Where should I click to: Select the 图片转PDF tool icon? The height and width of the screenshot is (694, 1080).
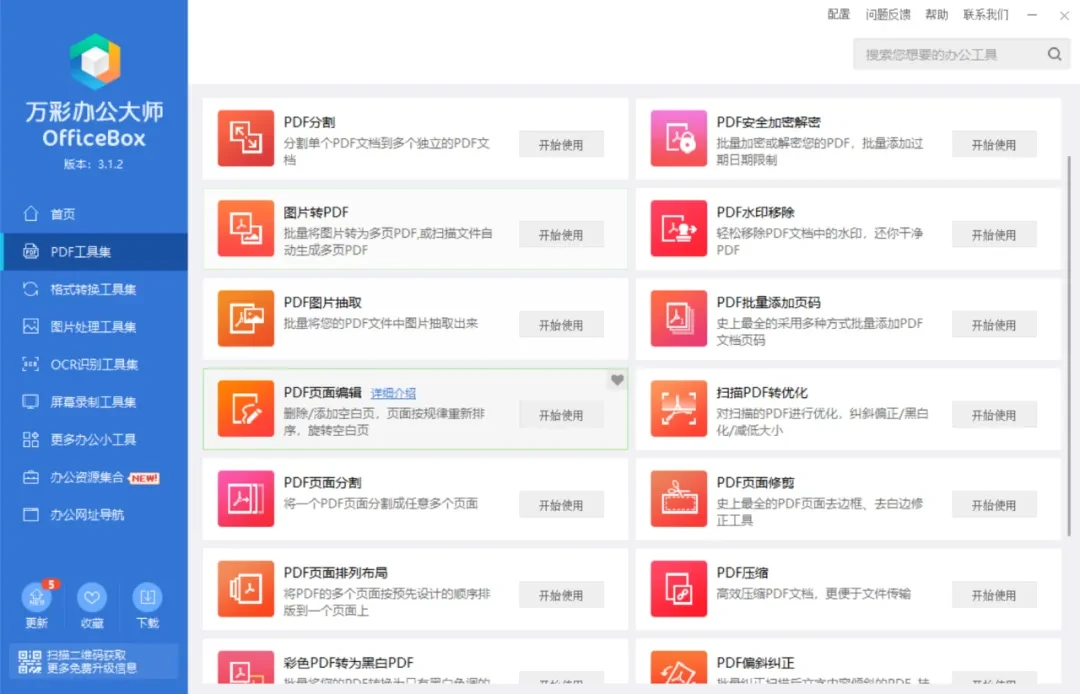click(x=245, y=234)
